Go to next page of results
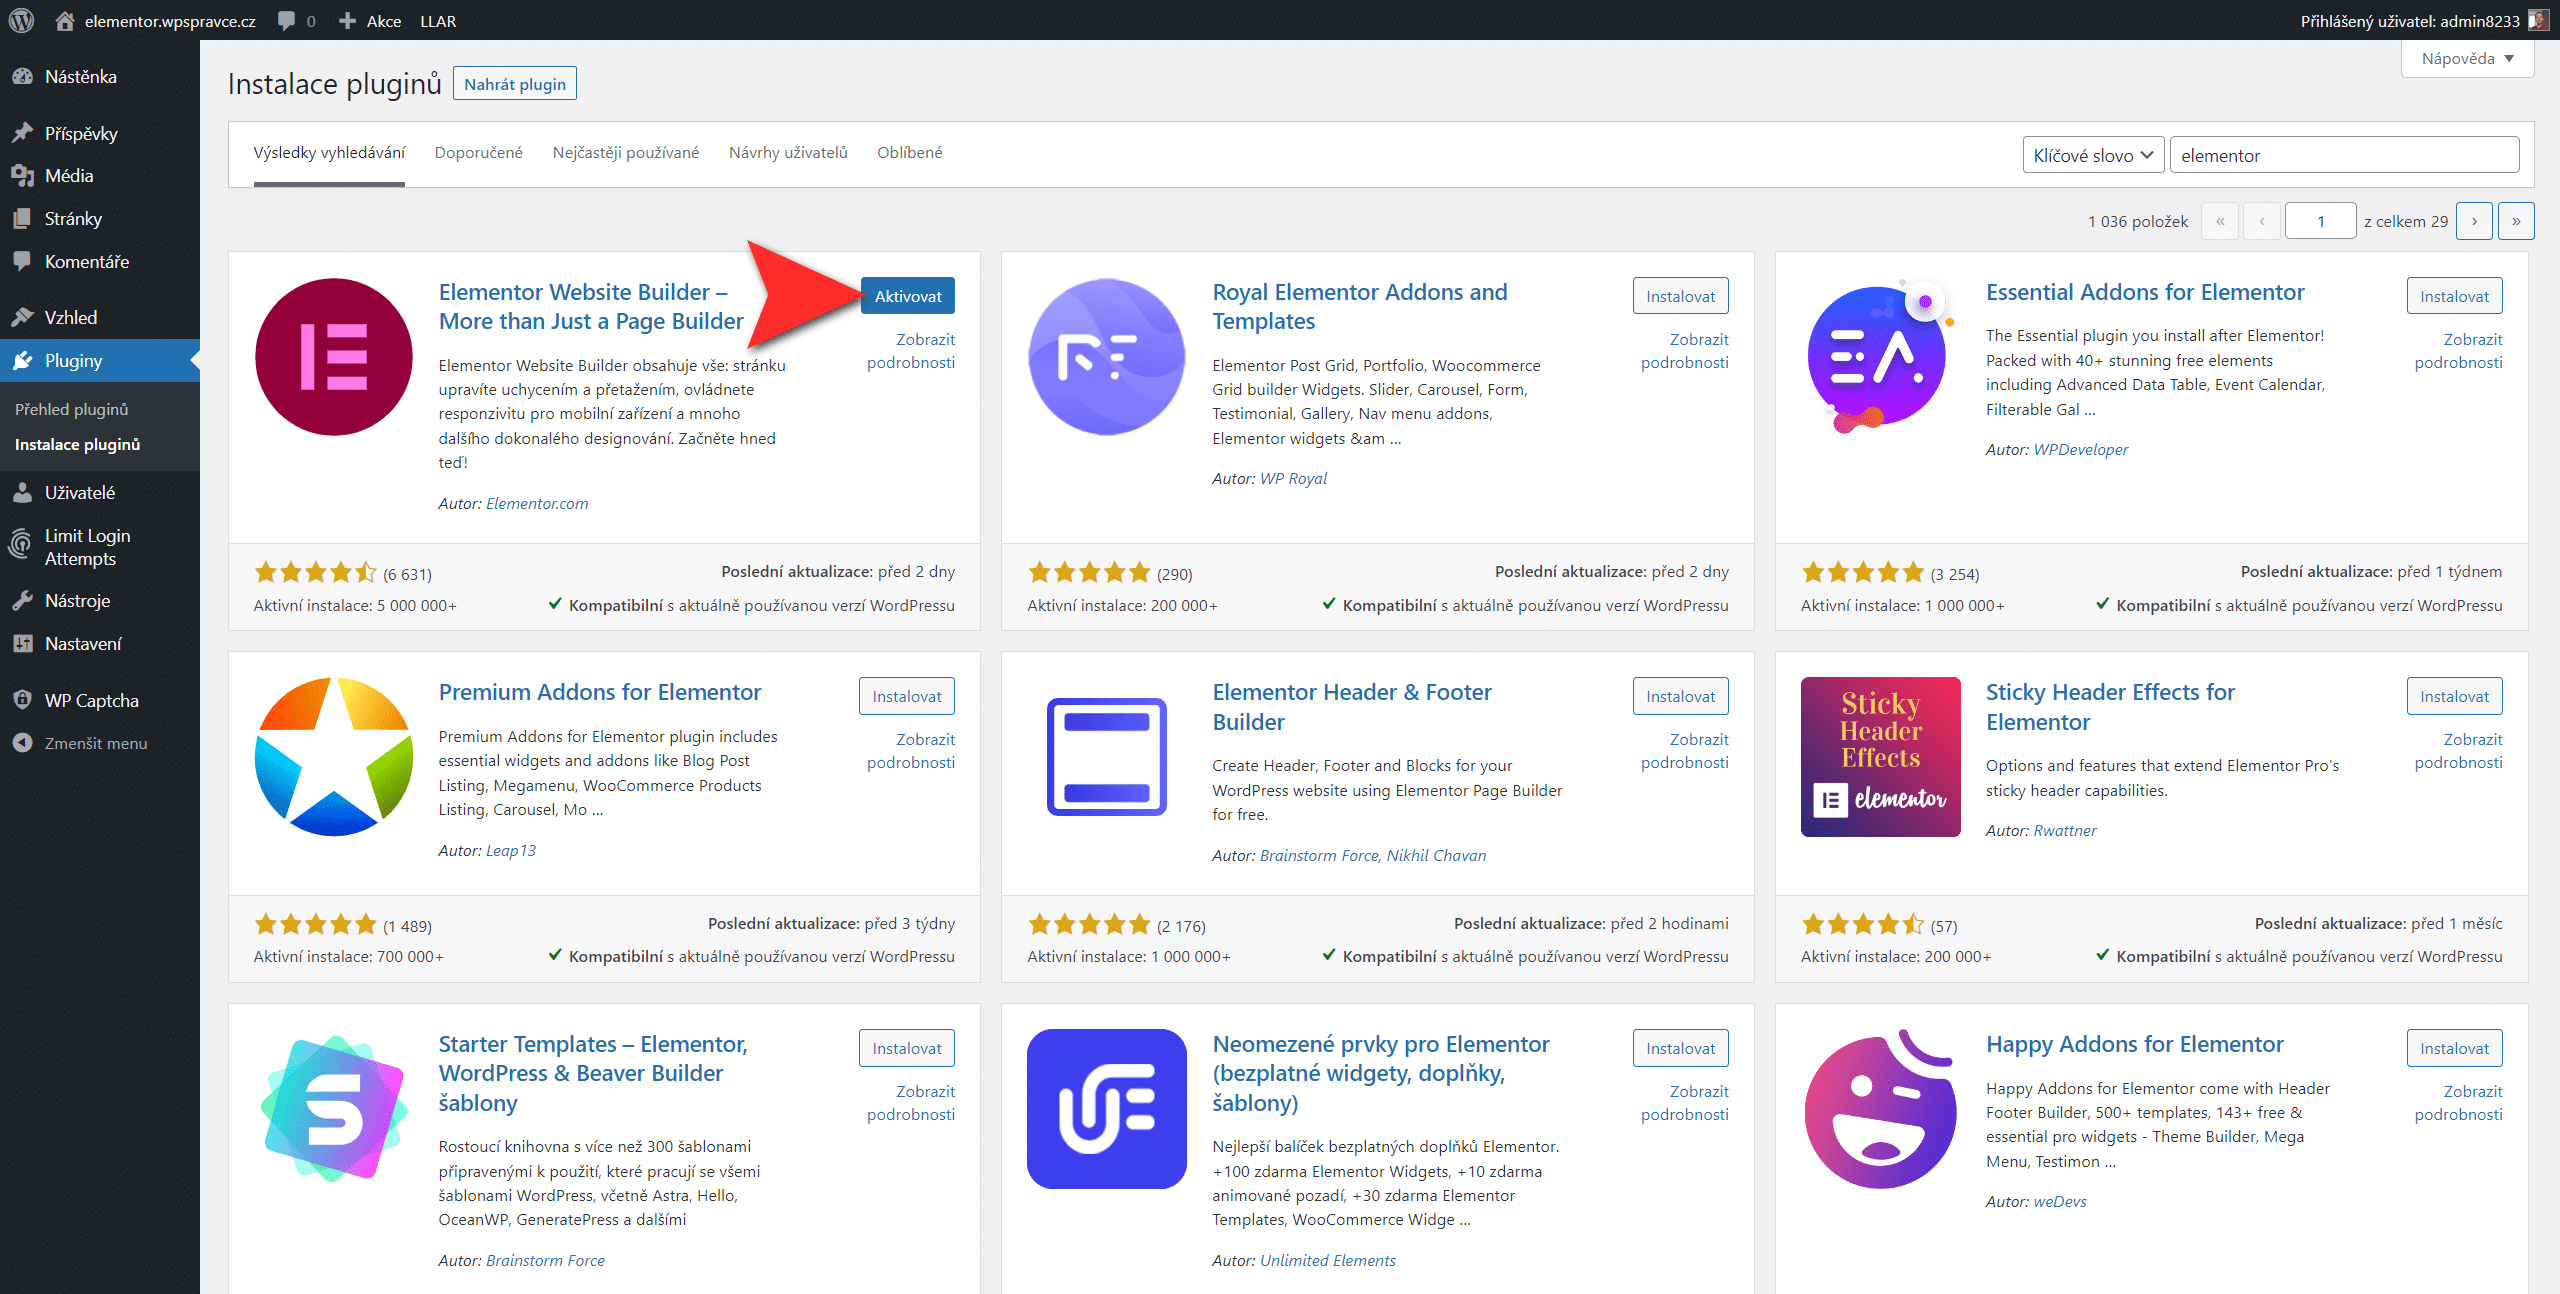2560x1294 pixels. click(x=2474, y=221)
